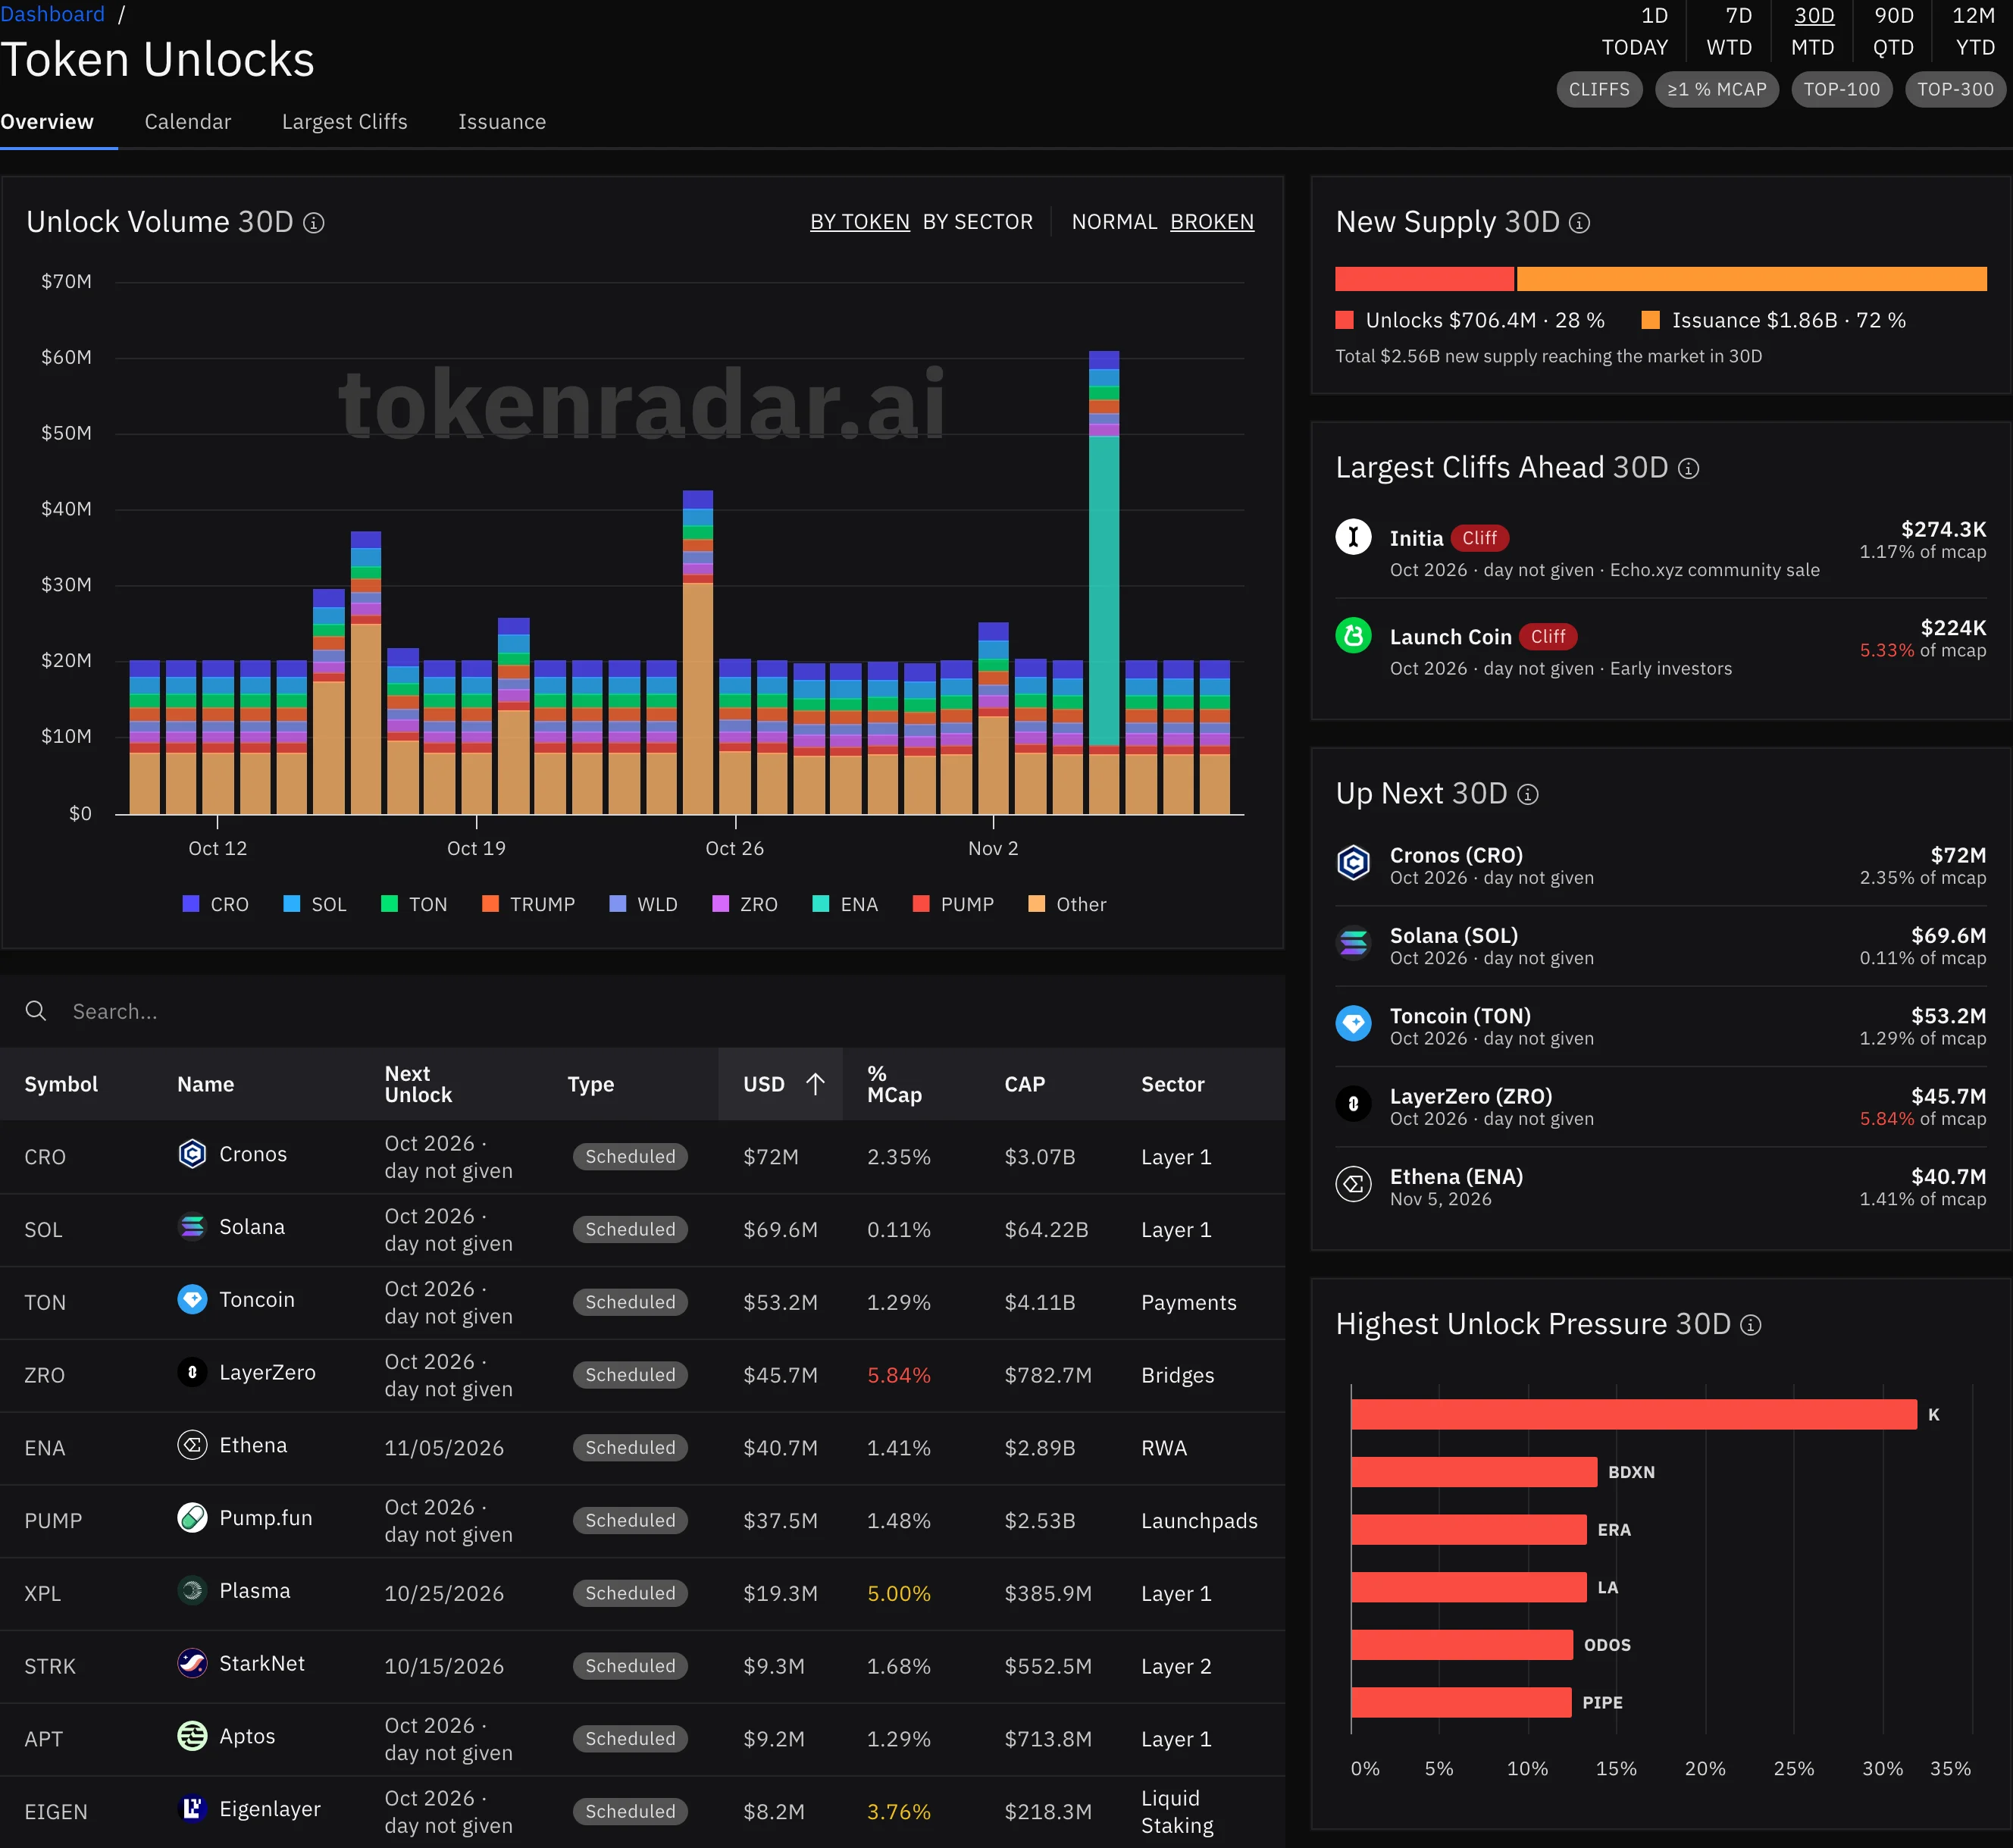The image size is (2013, 1848).
Task: Open the Largest Cliffs tab
Action: (x=345, y=122)
